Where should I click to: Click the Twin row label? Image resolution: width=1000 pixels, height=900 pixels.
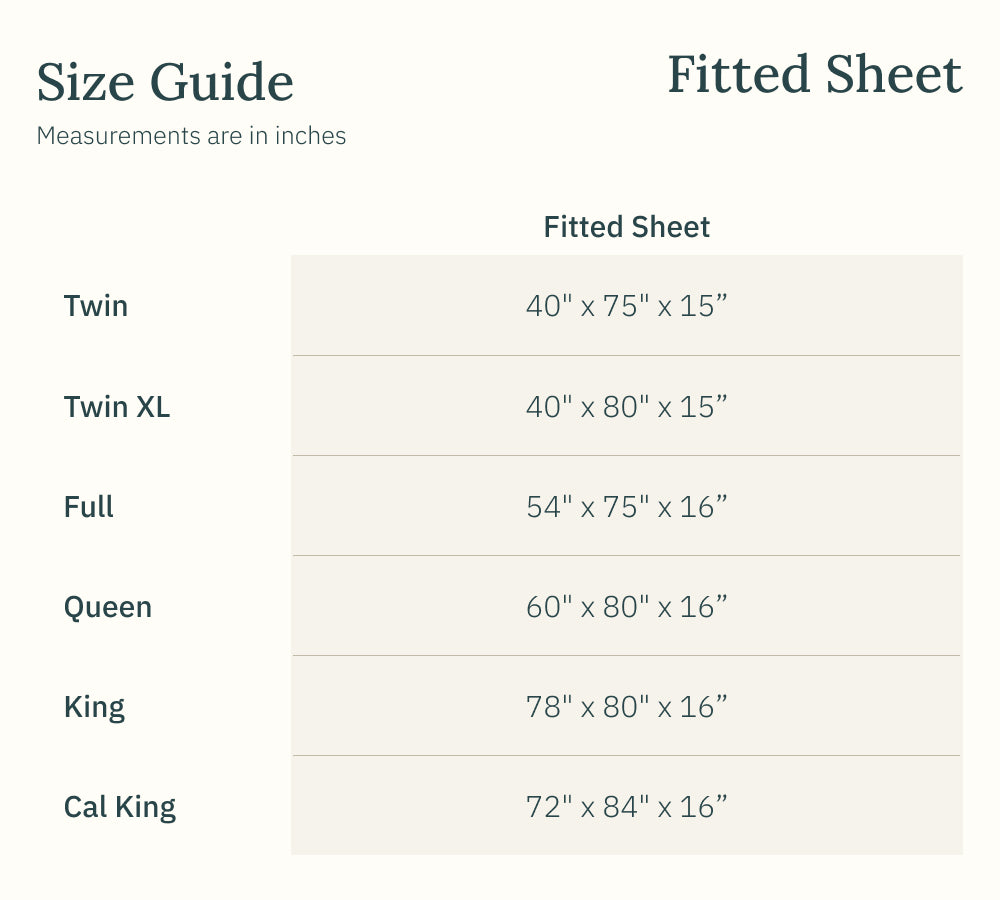coord(96,306)
